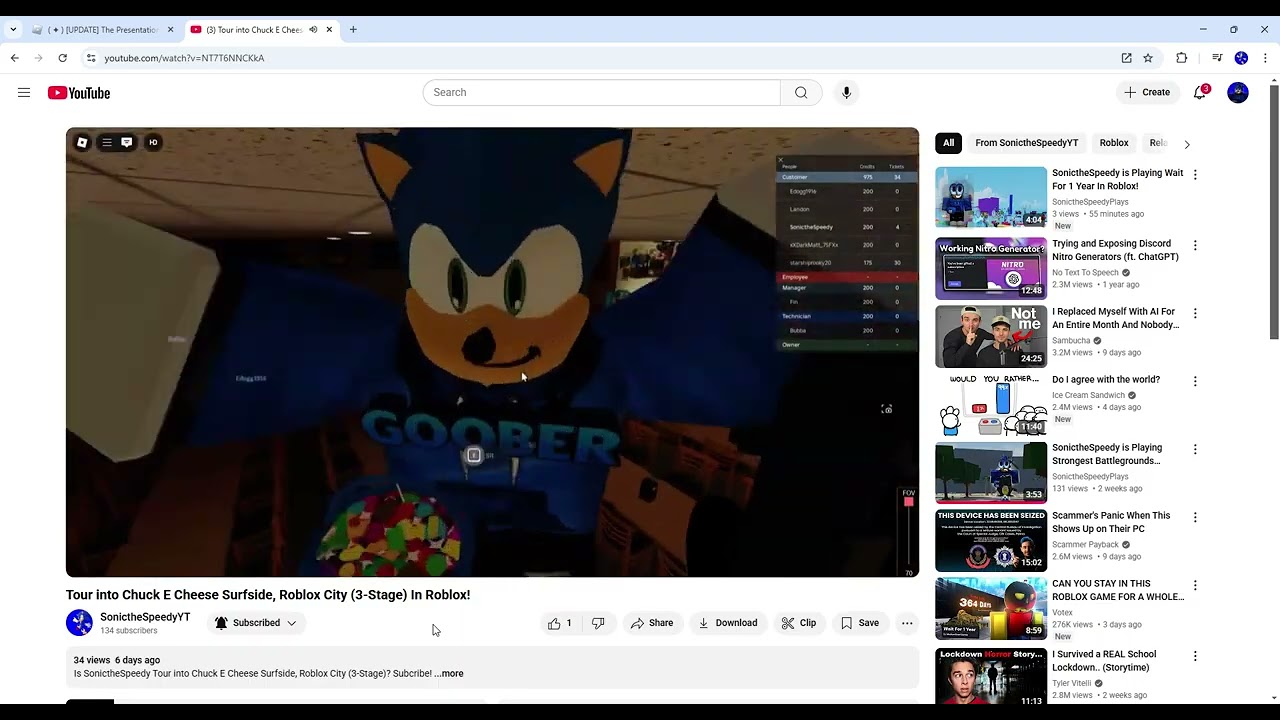
Task: Click the Download button
Action: pos(727,623)
